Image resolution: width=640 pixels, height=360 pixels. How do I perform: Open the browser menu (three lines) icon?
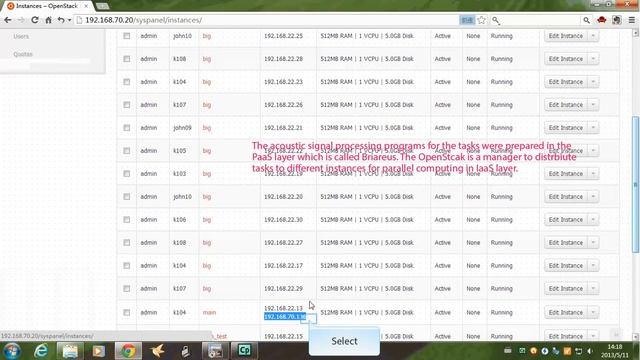coord(631,20)
